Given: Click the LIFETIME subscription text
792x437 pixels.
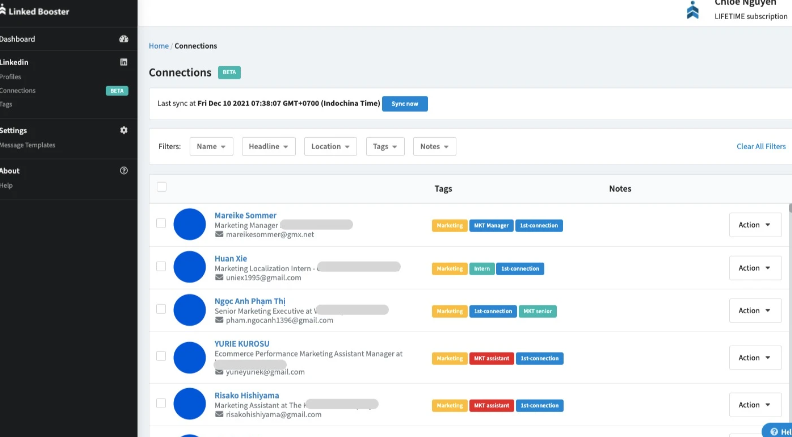Looking at the screenshot, I should click(751, 16).
